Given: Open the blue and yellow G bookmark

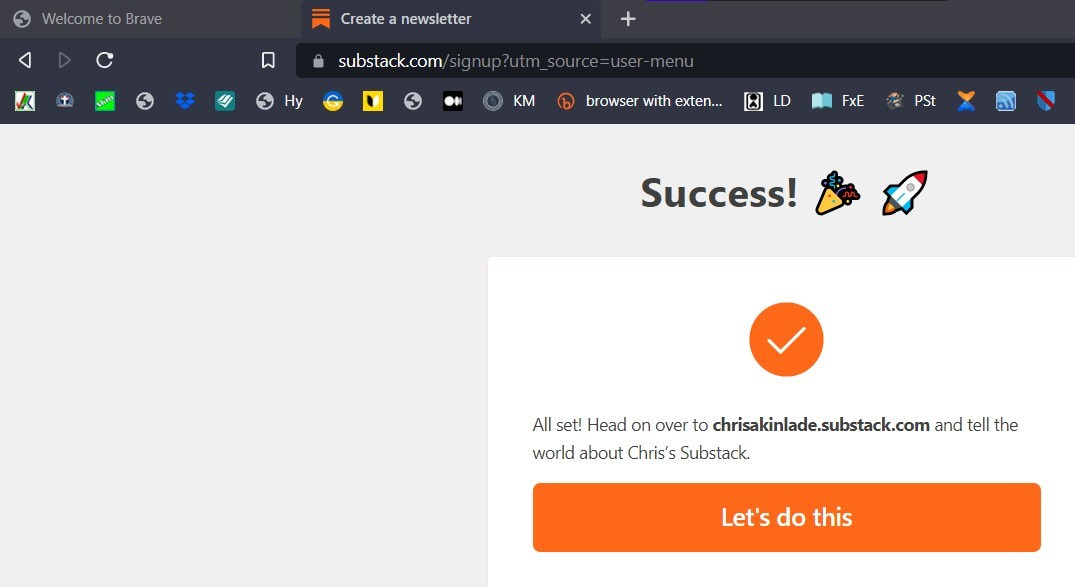Looking at the screenshot, I should pos(333,101).
